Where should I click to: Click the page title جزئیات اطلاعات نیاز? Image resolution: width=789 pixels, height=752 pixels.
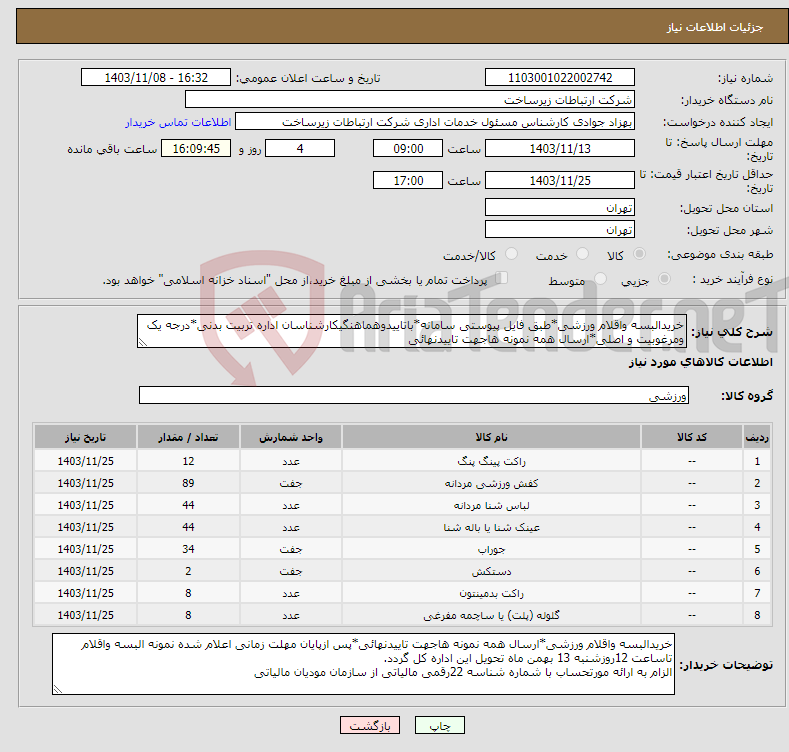(x=715, y=27)
